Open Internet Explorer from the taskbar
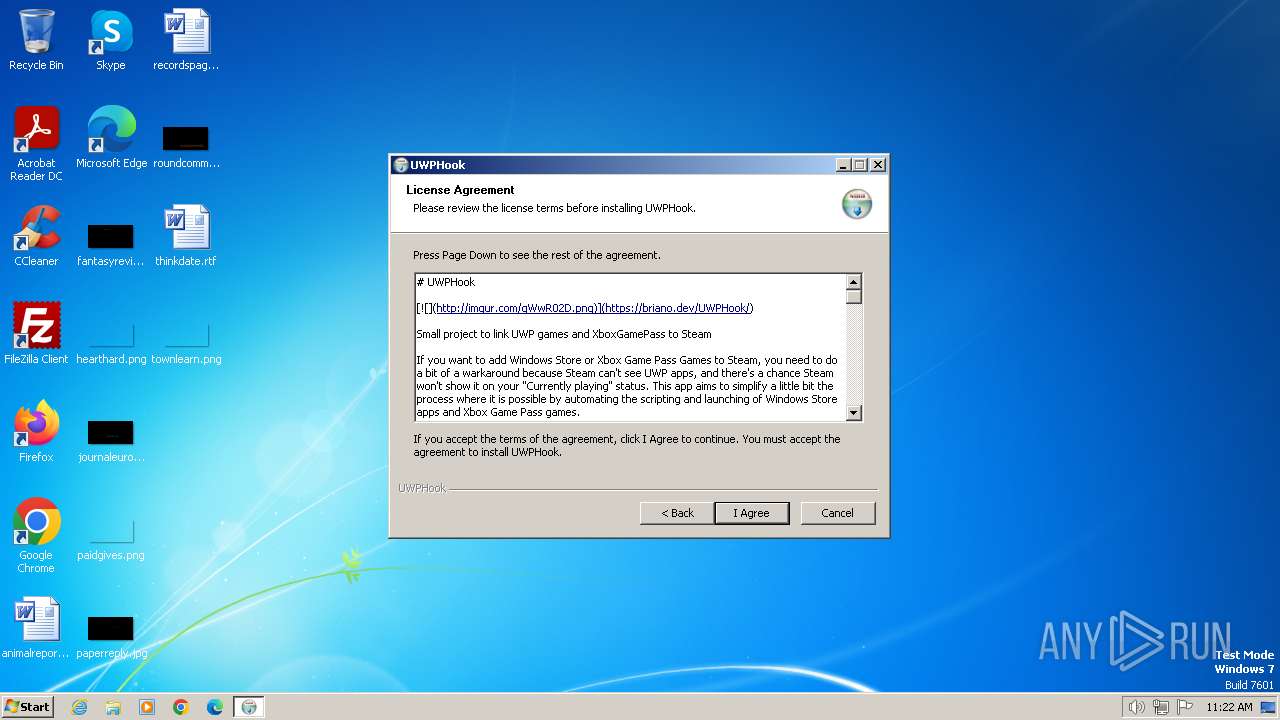Image resolution: width=1280 pixels, height=720 pixels. coord(79,707)
